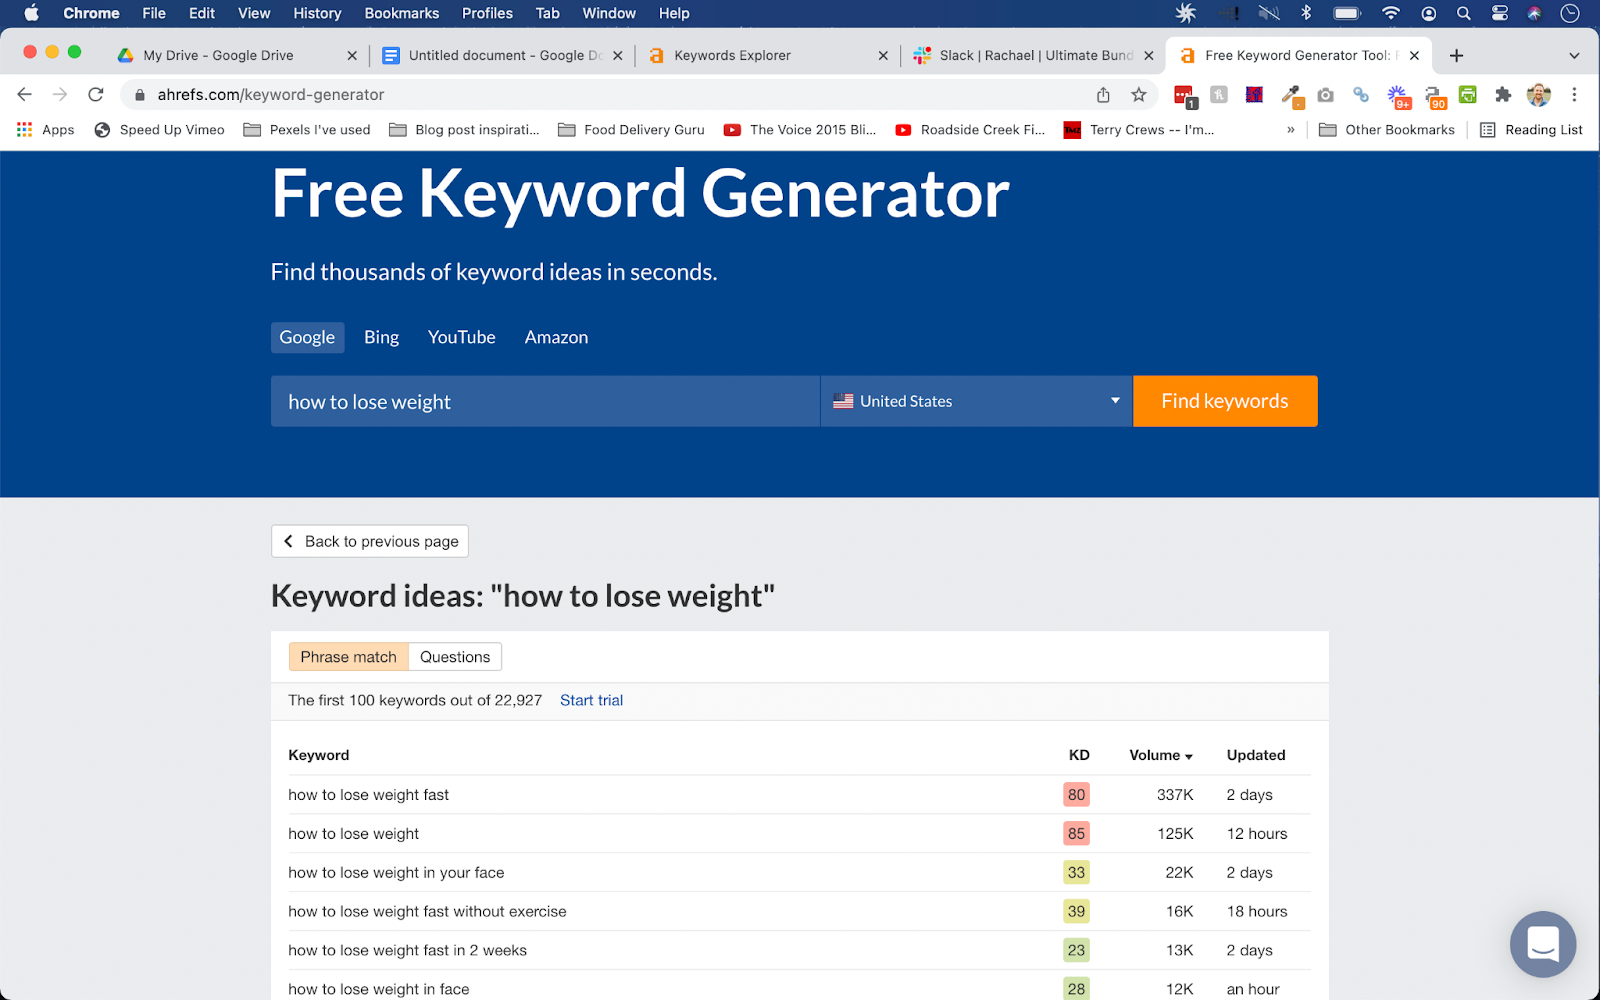Open Wi-Fi status in menu bar
This screenshot has width=1600, height=1000.
click(1390, 13)
